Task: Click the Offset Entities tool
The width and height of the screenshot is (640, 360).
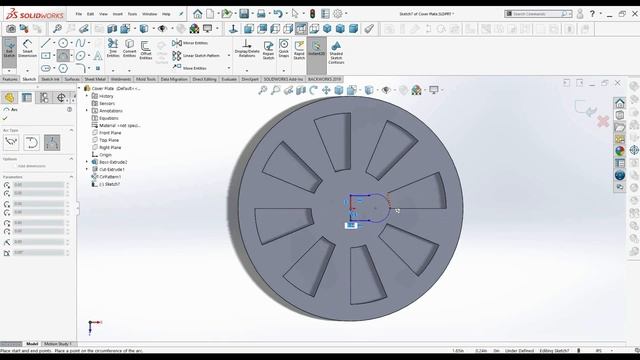Action: pos(146,51)
